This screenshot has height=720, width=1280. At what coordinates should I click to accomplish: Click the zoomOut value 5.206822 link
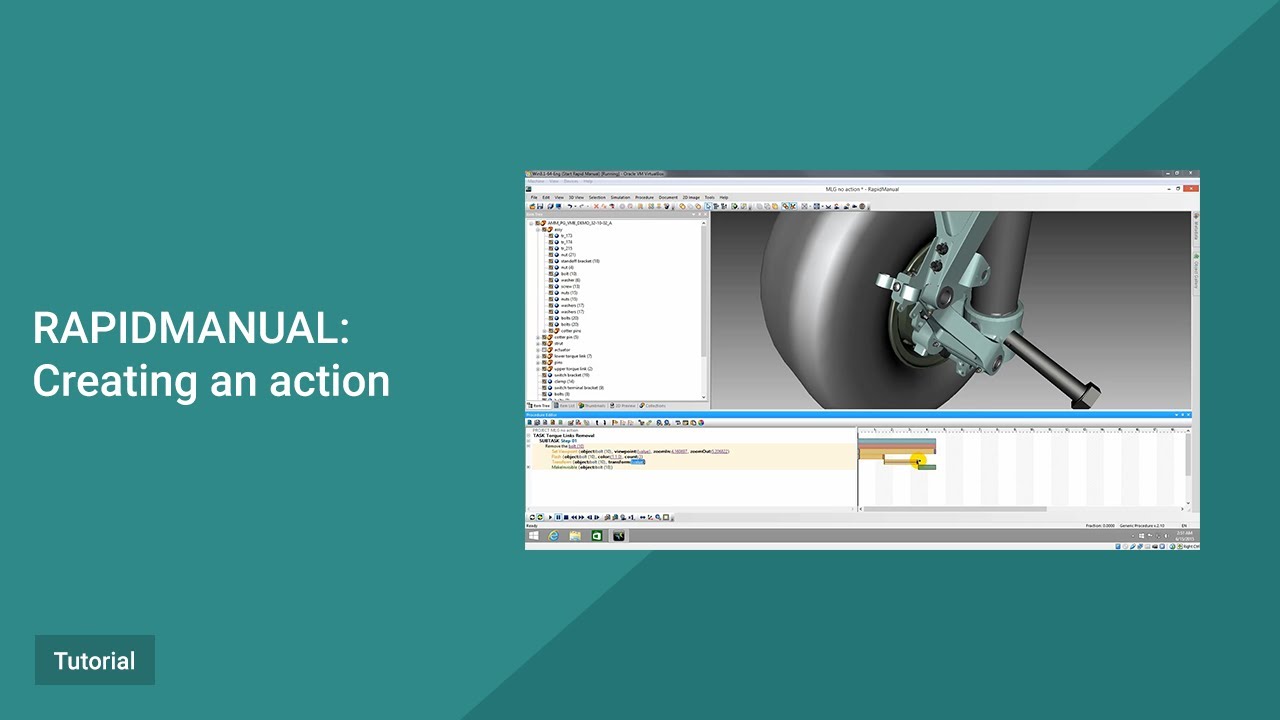coord(720,451)
